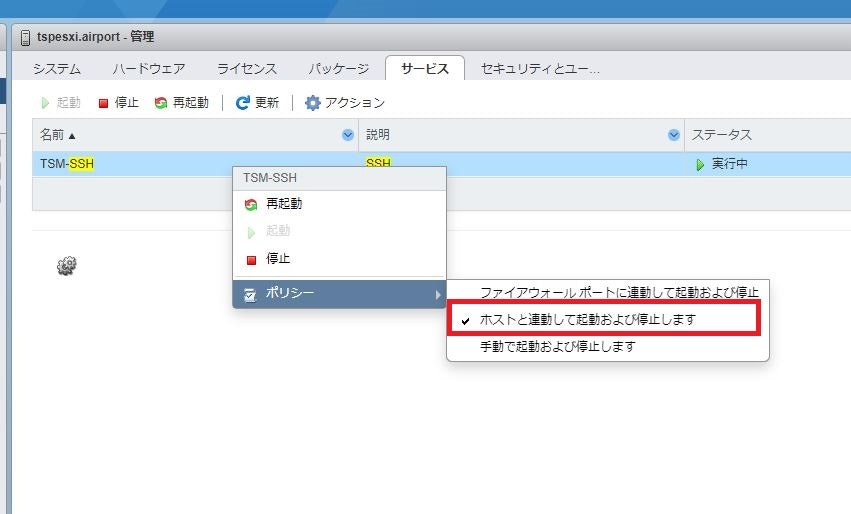Image resolution: width=851 pixels, height=514 pixels.
Task: Choose 停止 in the context menu
Action: (x=339, y=259)
